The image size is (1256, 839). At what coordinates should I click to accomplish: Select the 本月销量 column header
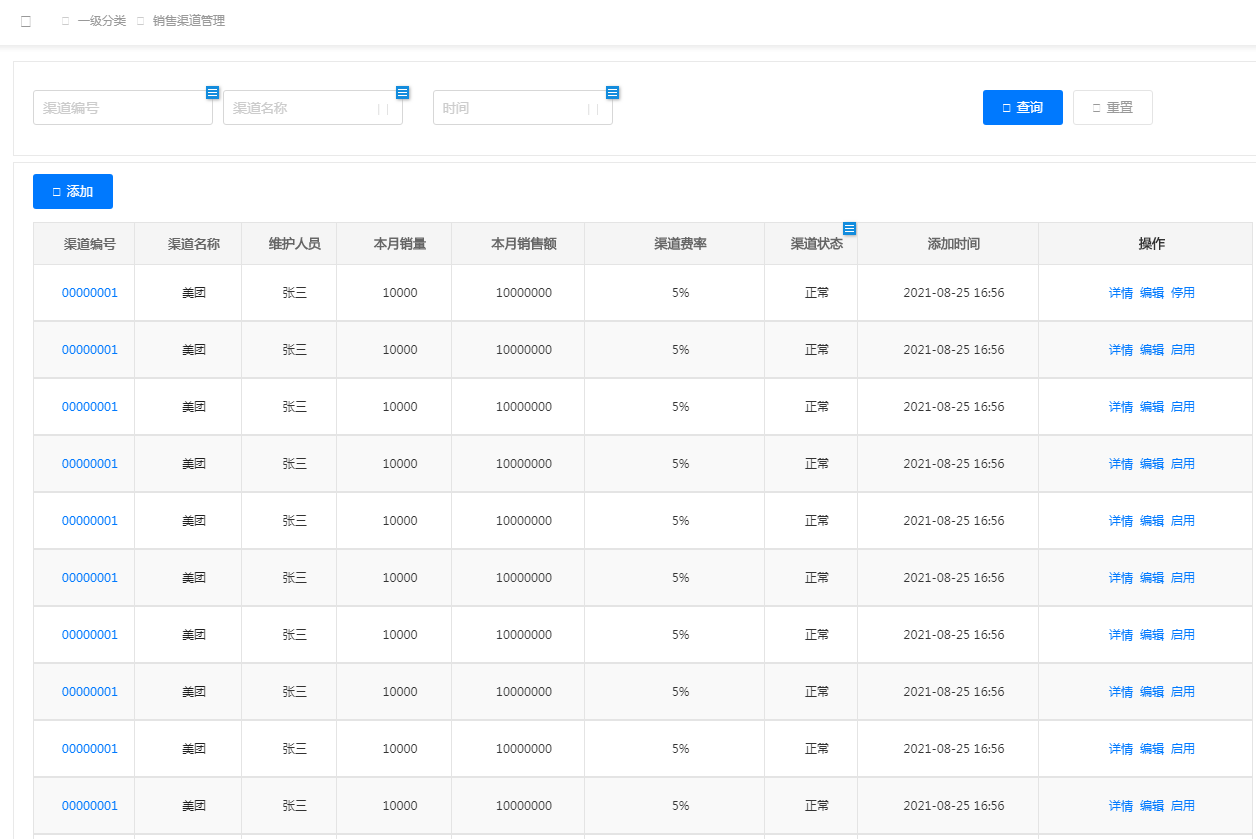[394, 244]
